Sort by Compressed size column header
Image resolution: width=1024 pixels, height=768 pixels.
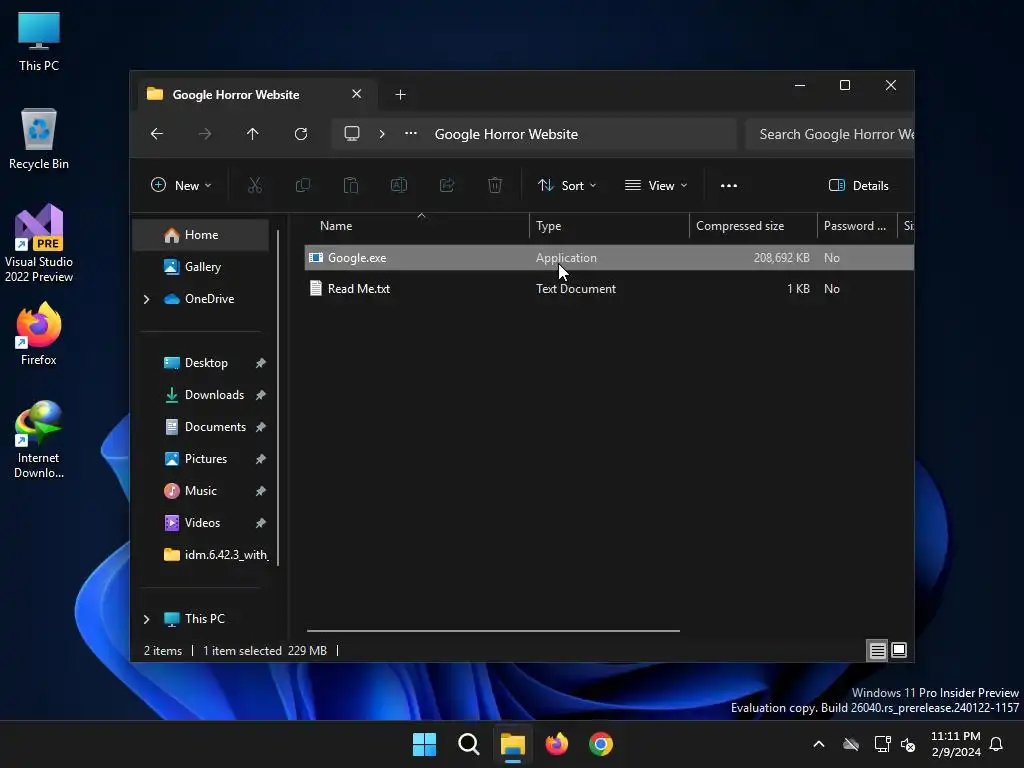point(753,226)
